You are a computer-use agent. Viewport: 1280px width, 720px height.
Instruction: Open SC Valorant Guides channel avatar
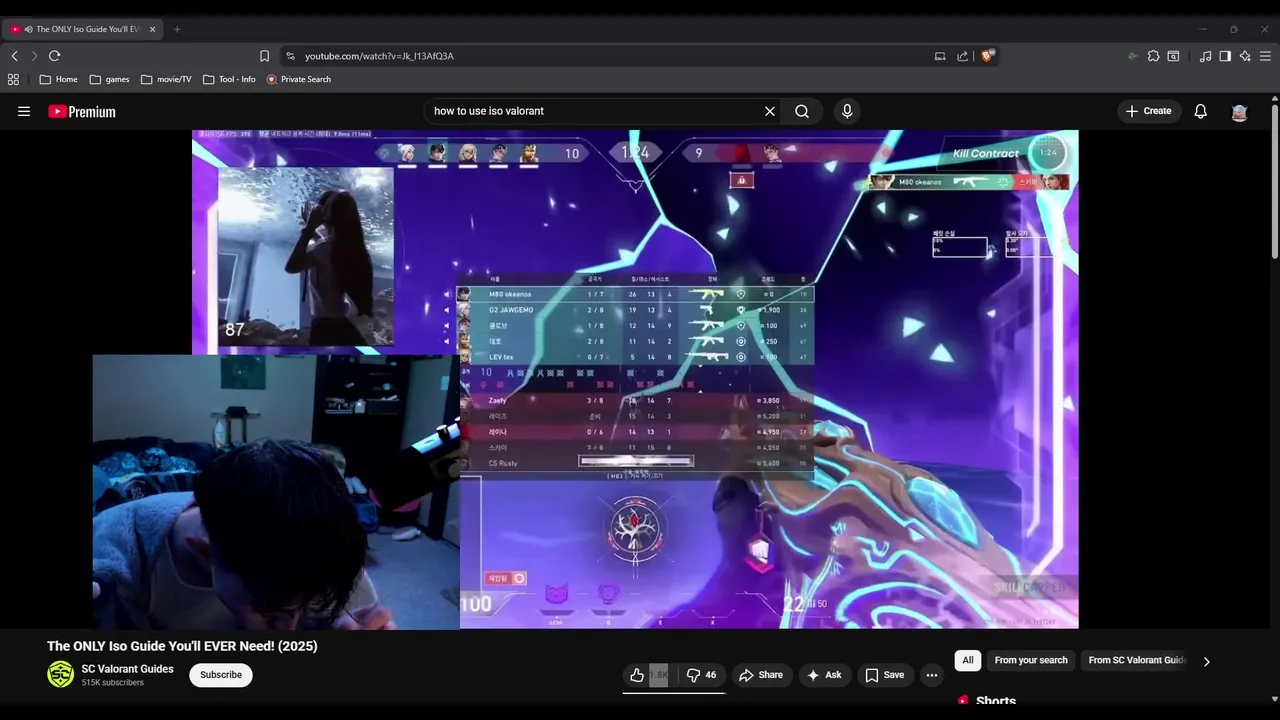[x=61, y=674]
